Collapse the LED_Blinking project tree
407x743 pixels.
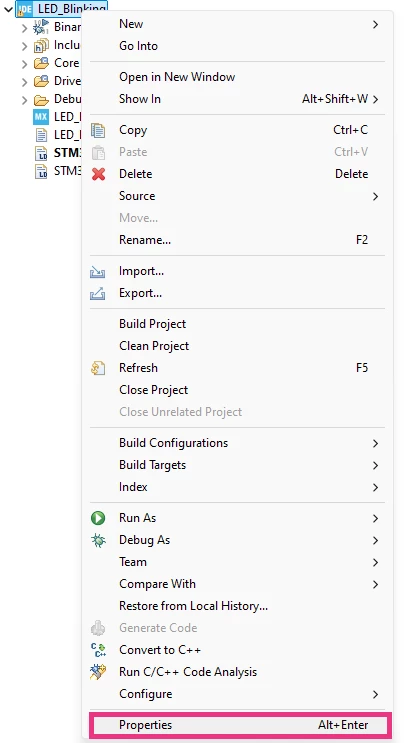(x=8, y=9)
